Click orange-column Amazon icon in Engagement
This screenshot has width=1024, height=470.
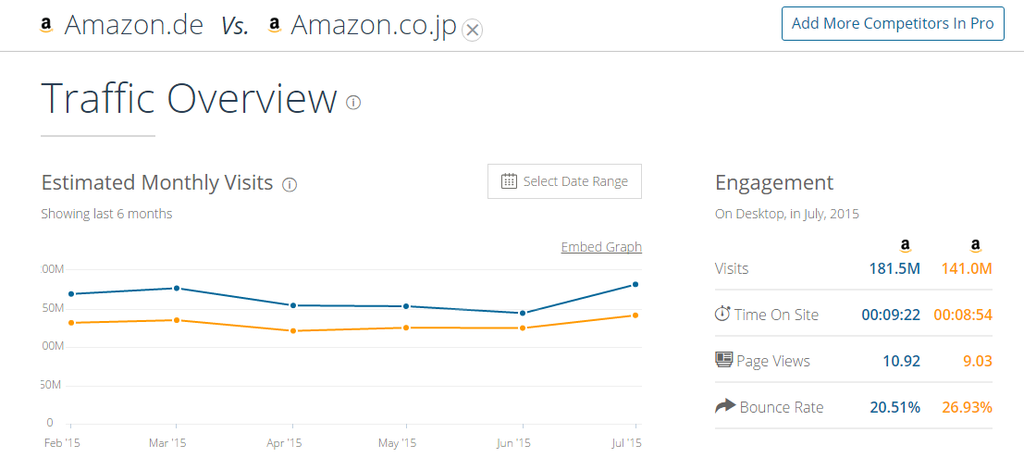point(976,246)
